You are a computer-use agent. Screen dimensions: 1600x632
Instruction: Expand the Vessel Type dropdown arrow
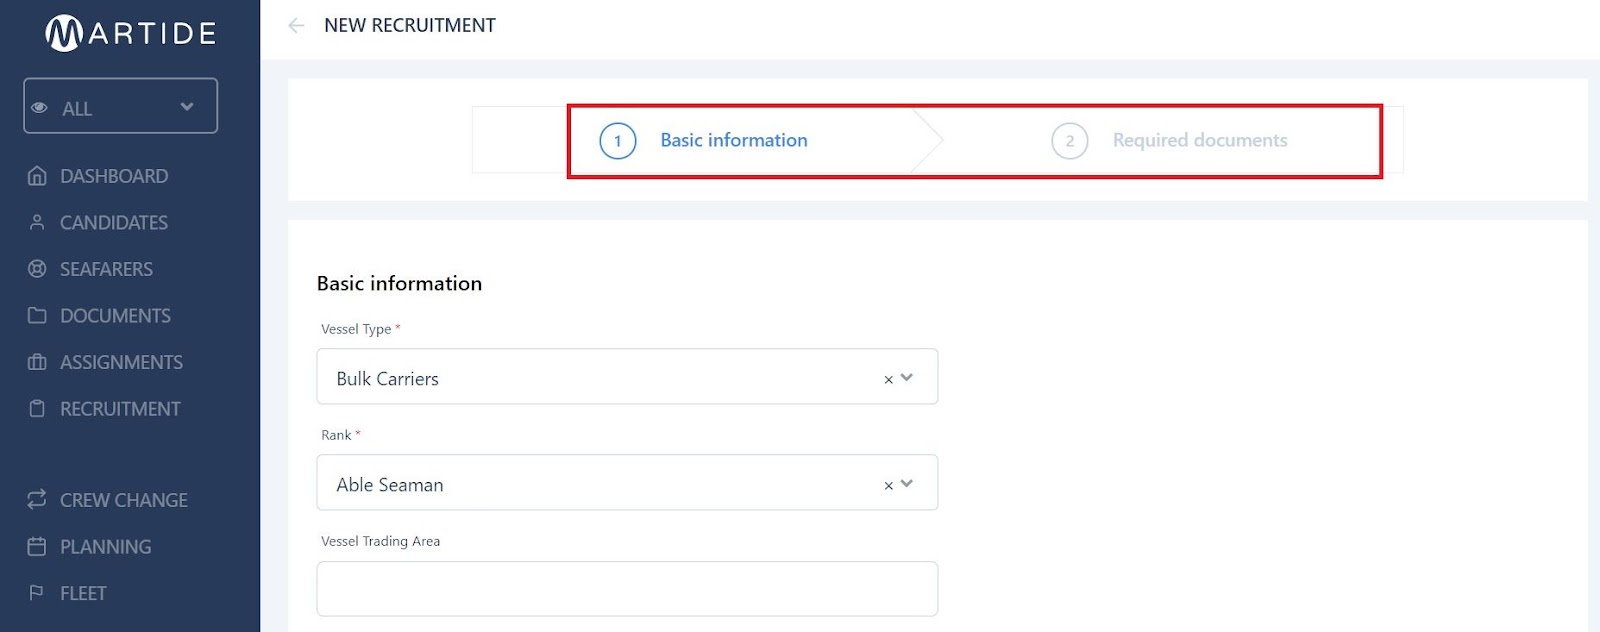[x=907, y=377]
